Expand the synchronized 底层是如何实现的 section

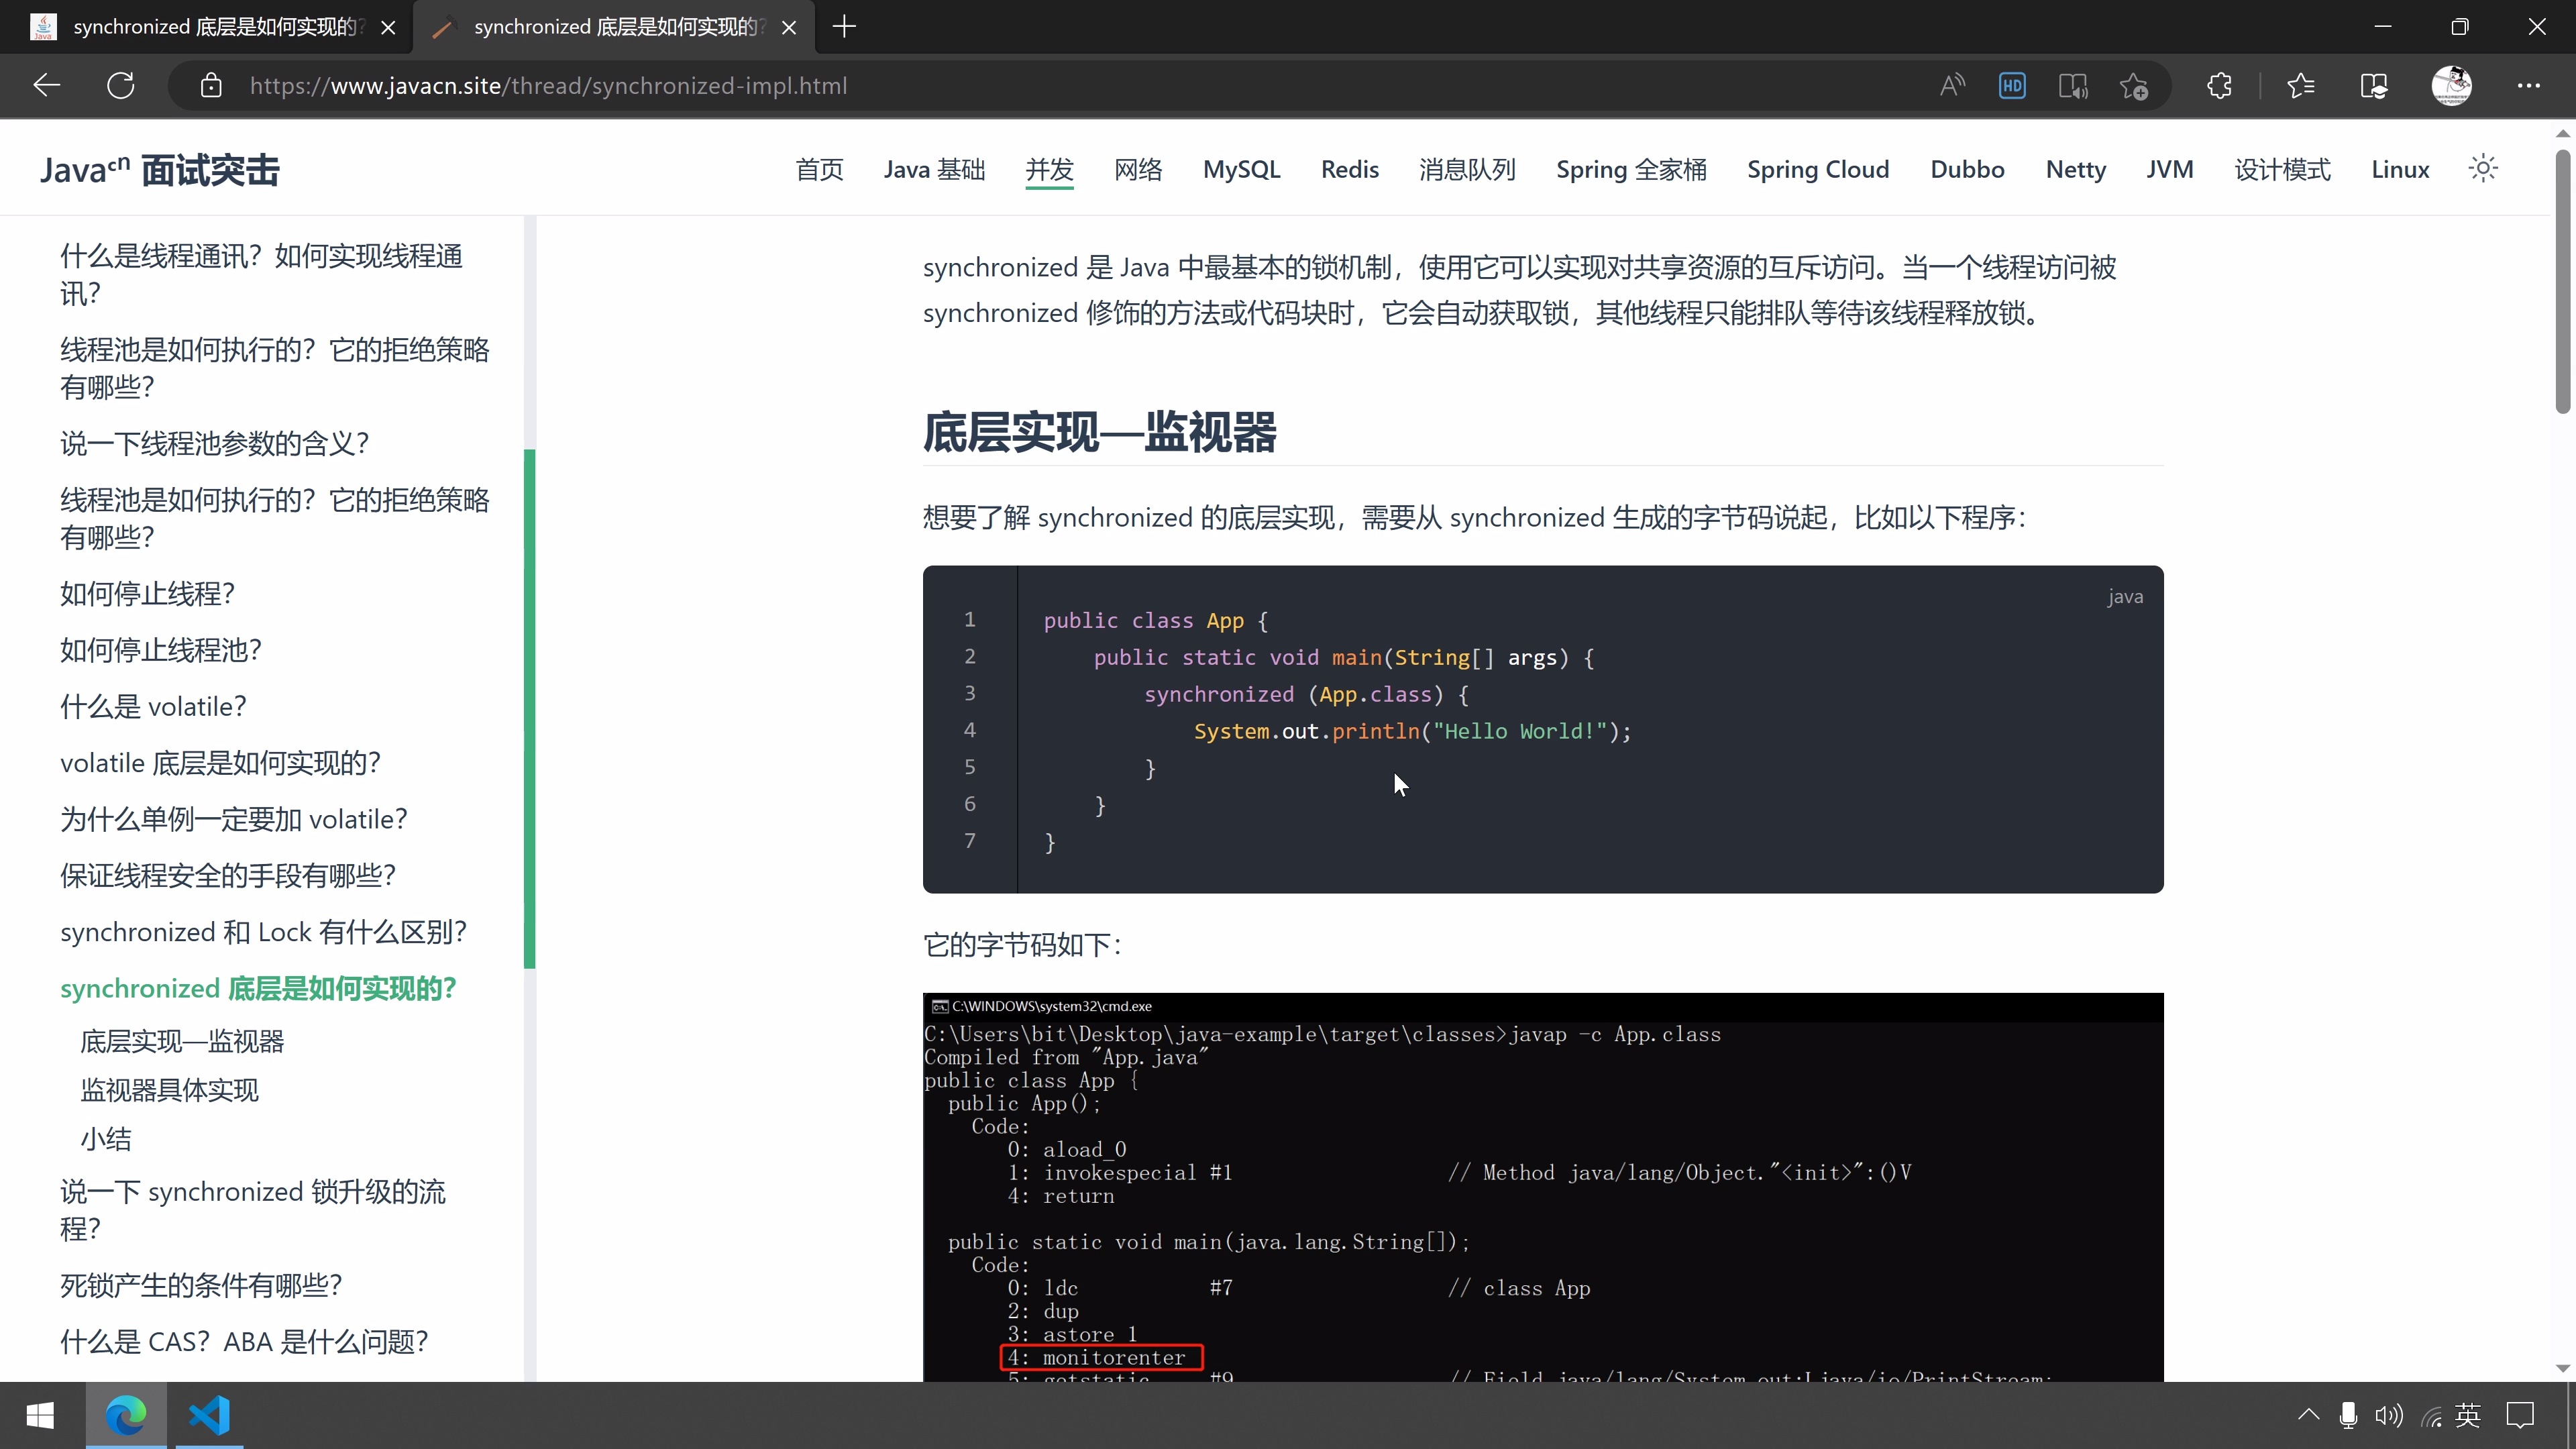click(x=258, y=988)
